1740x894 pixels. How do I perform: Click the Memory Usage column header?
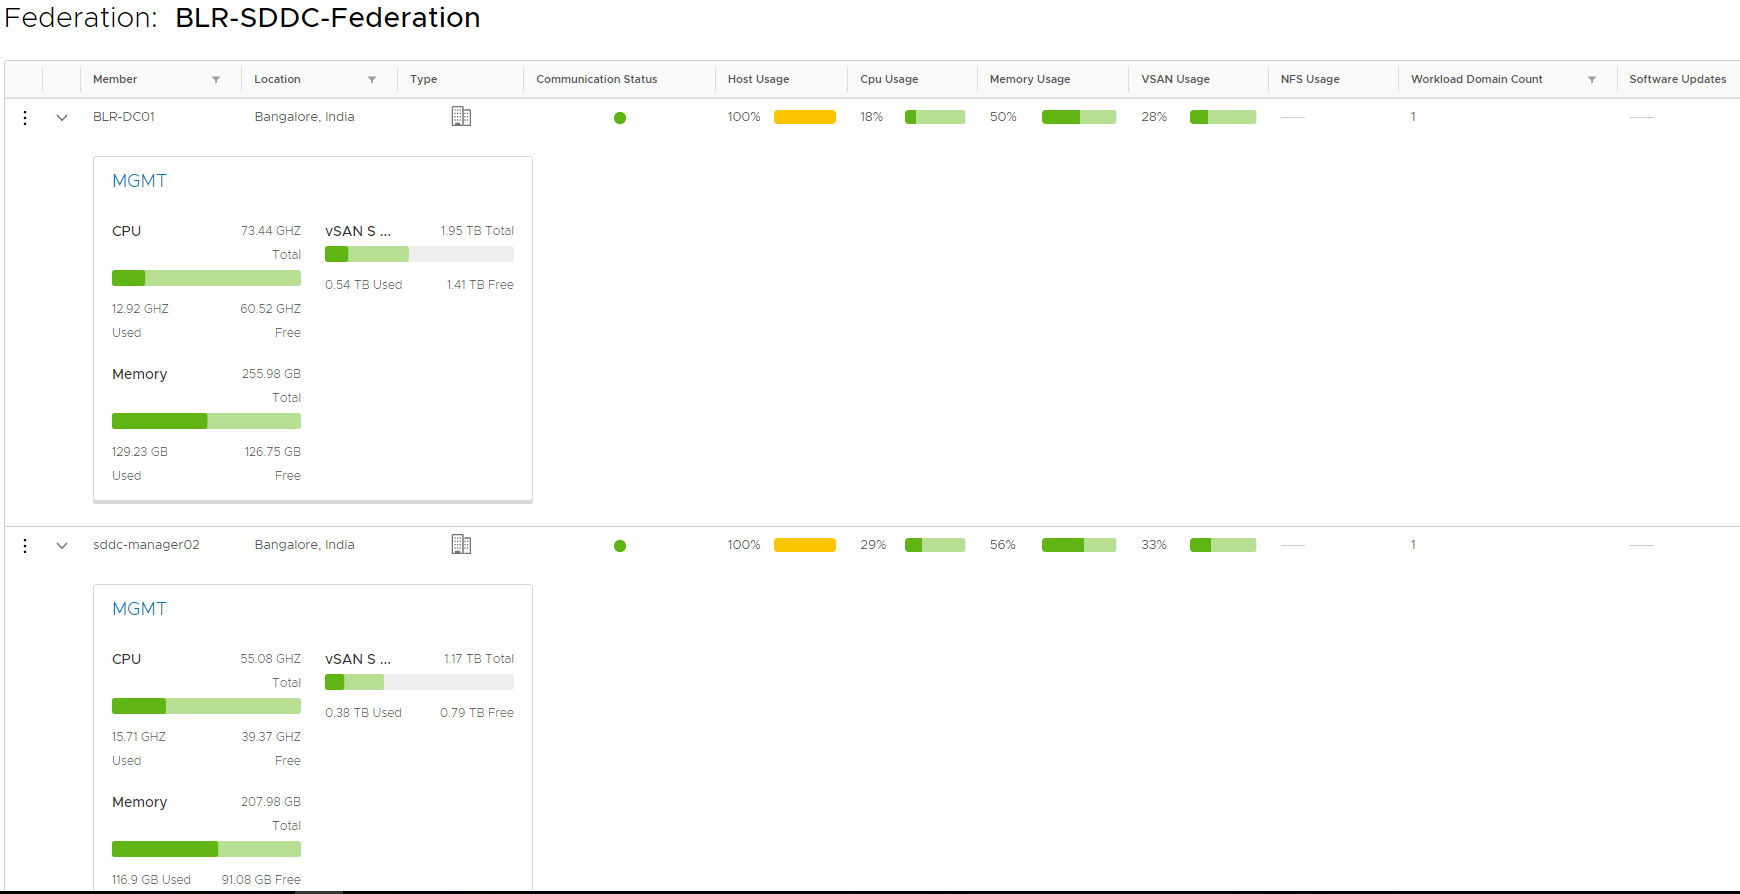(1030, 80)
